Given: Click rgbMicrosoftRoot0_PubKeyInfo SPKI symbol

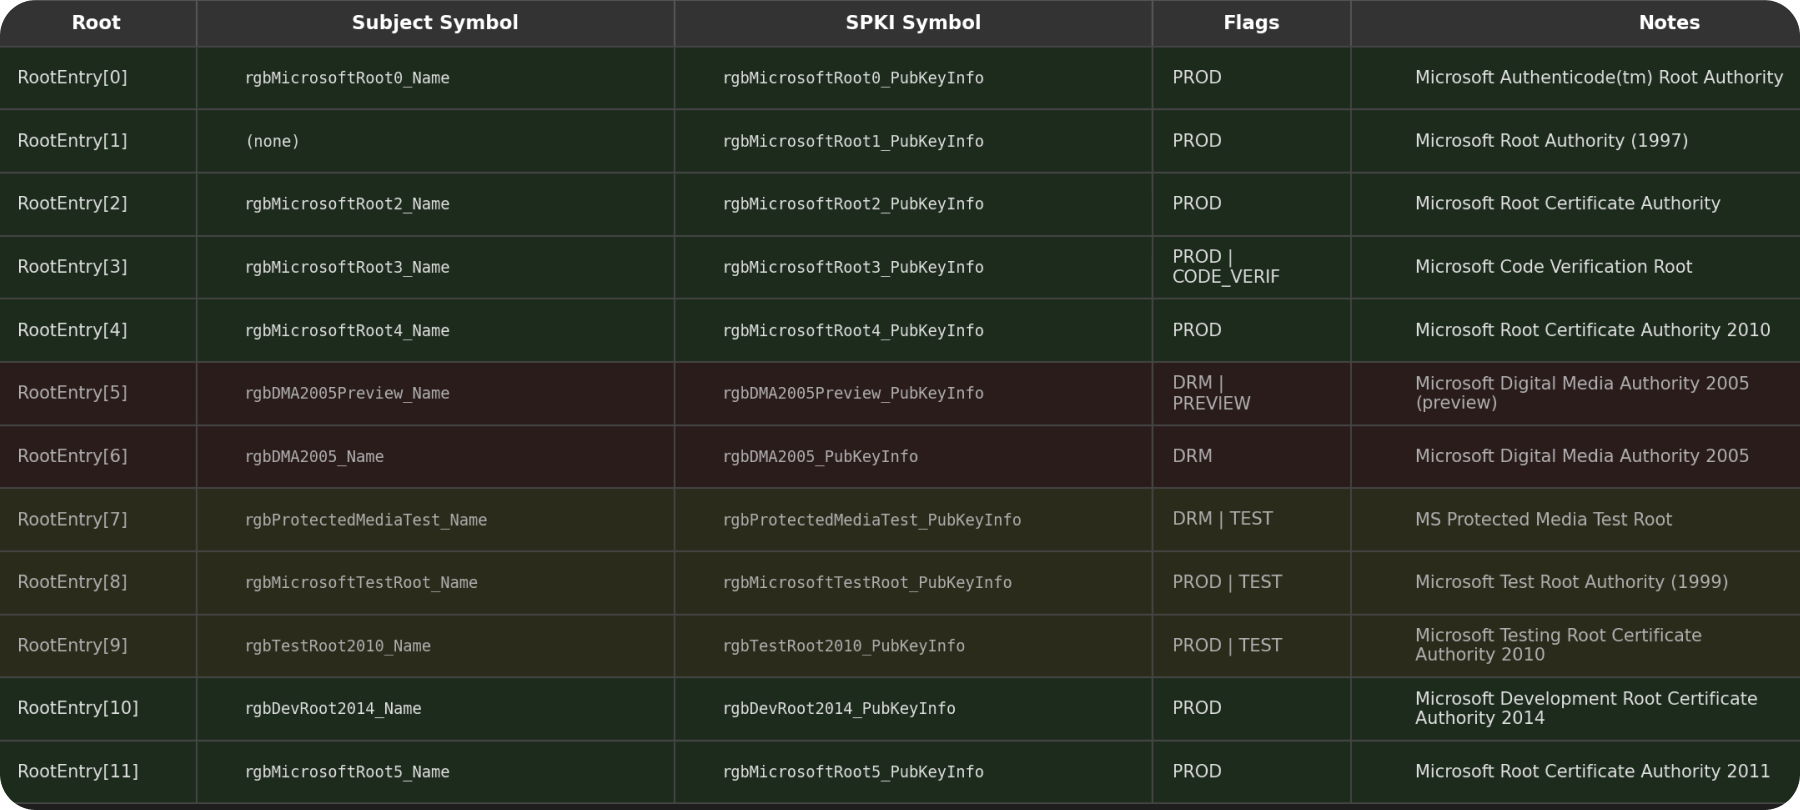Looking at the screenshot, I should coord(853,78).
